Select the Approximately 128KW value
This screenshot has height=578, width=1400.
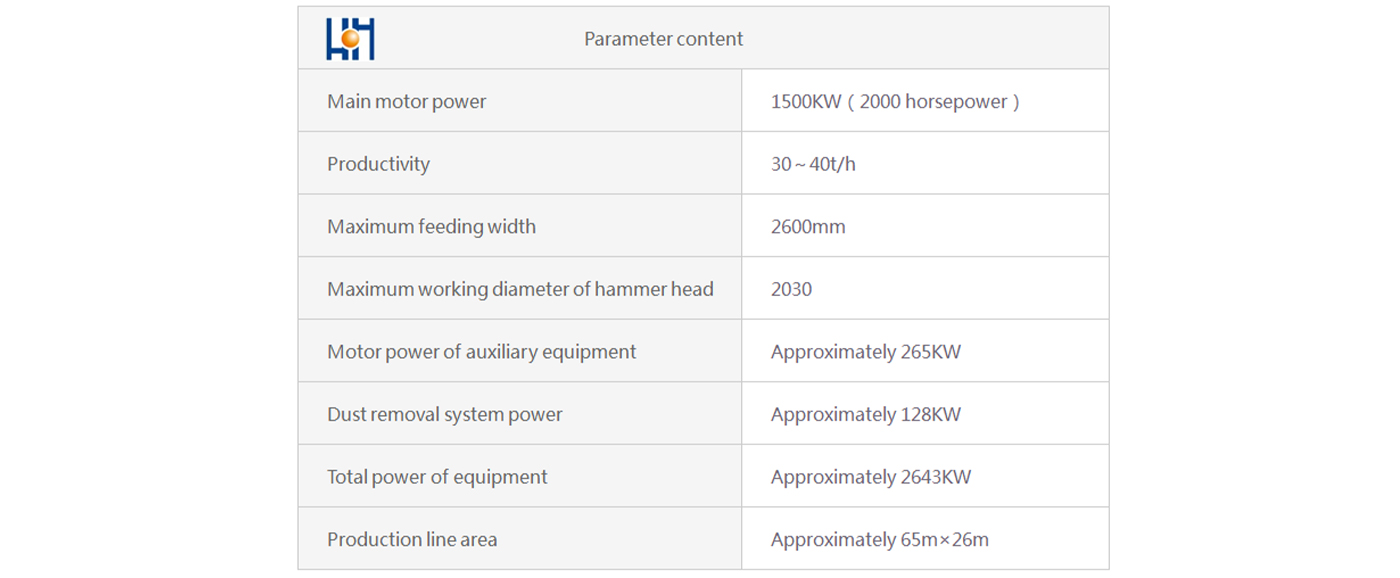865,414
